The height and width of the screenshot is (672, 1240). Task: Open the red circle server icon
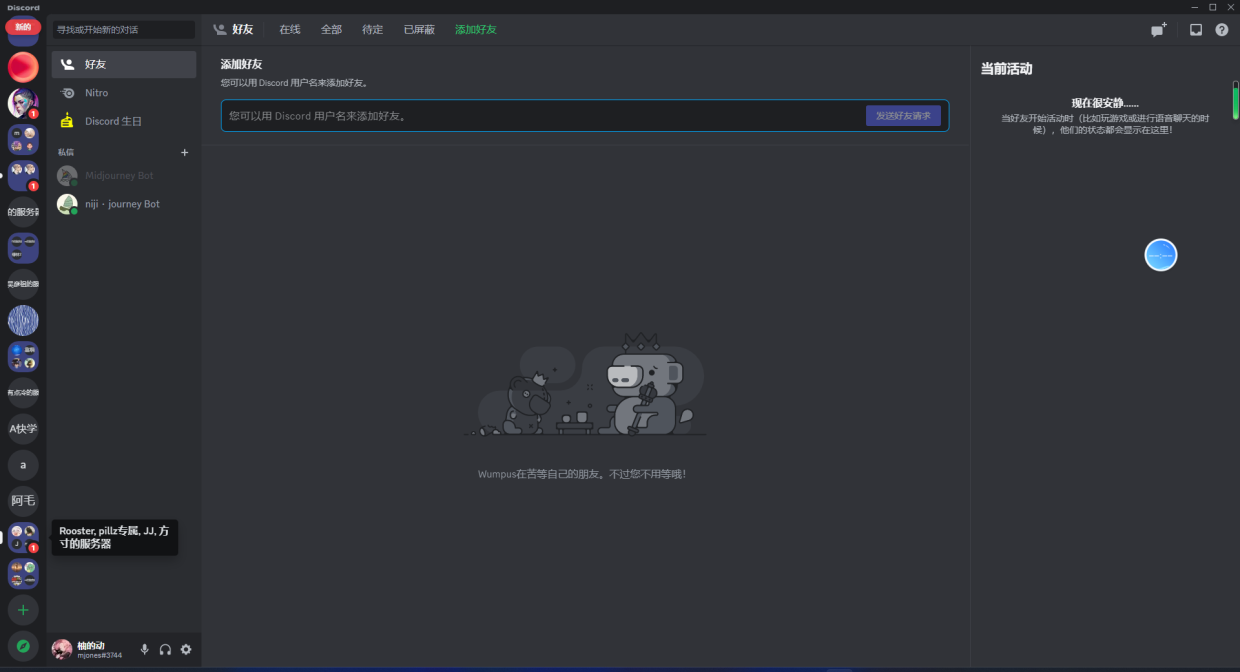click(x=23, y=67)
